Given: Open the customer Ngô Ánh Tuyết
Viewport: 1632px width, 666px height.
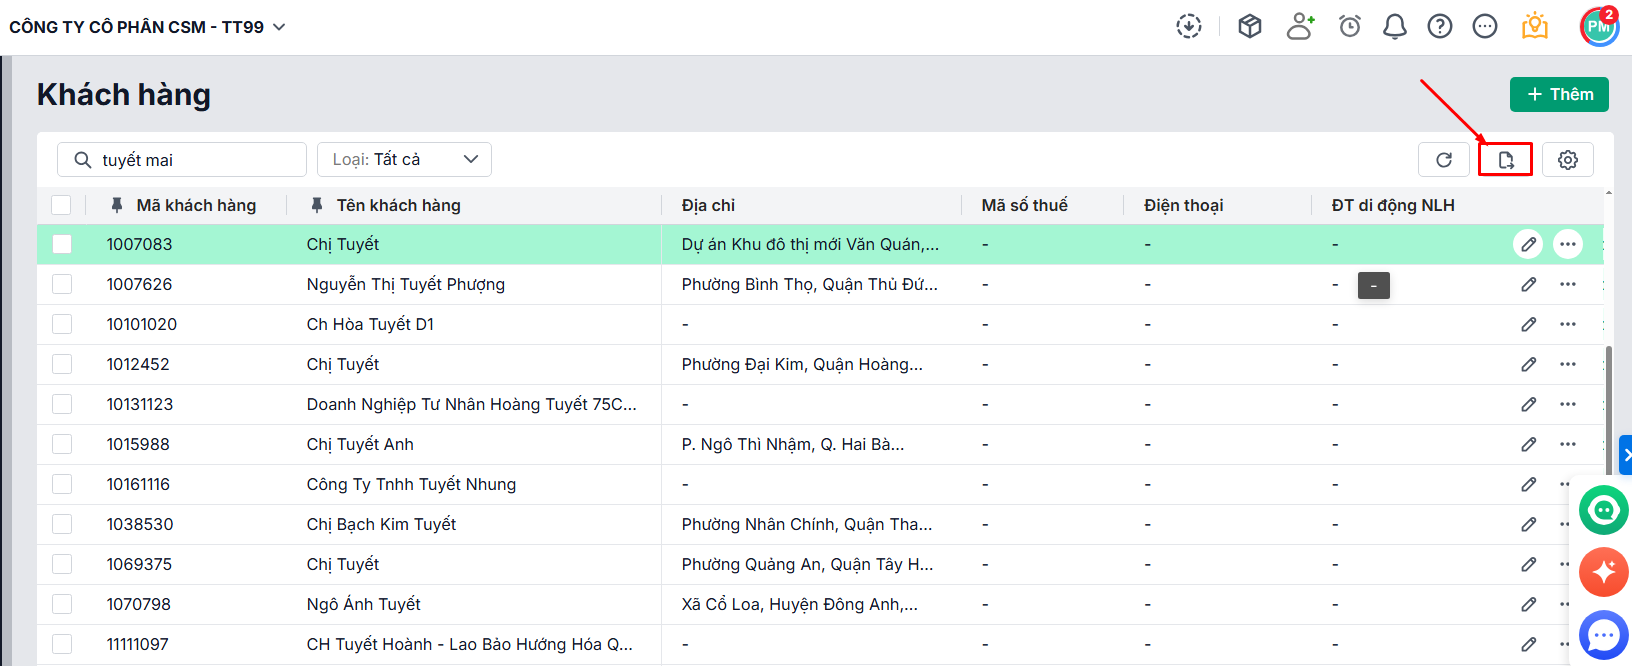Looking at the screenshot, I should click(x=363, y=604).
